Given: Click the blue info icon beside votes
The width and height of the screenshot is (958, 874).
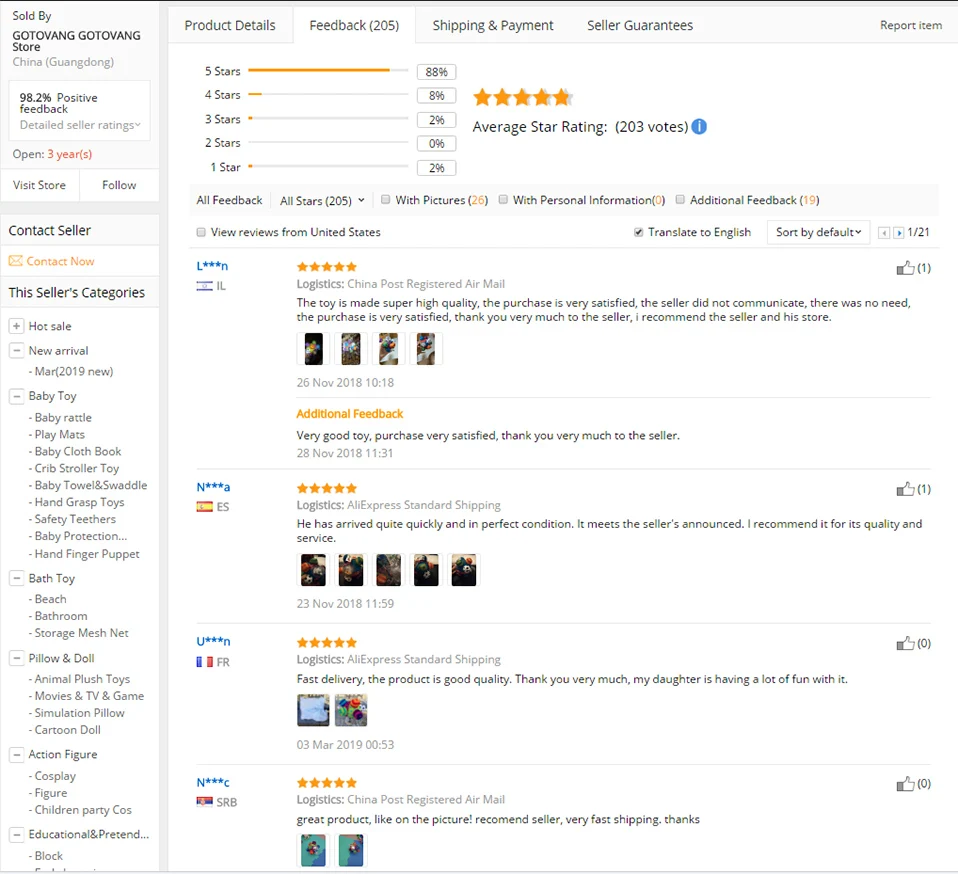Looking at the screenshot, I should click(x=699, y=126).
